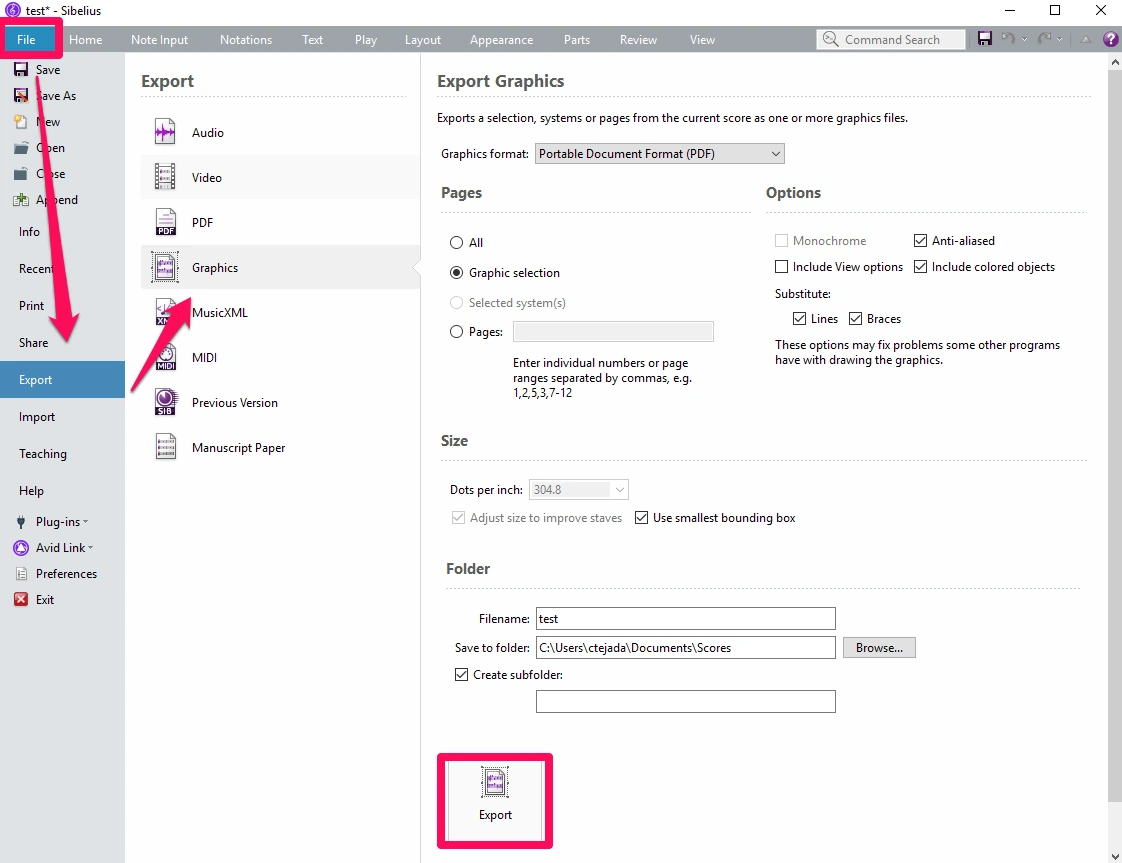Uncheck Include colored objects
1122x863 pixels.
coord(920,267)
